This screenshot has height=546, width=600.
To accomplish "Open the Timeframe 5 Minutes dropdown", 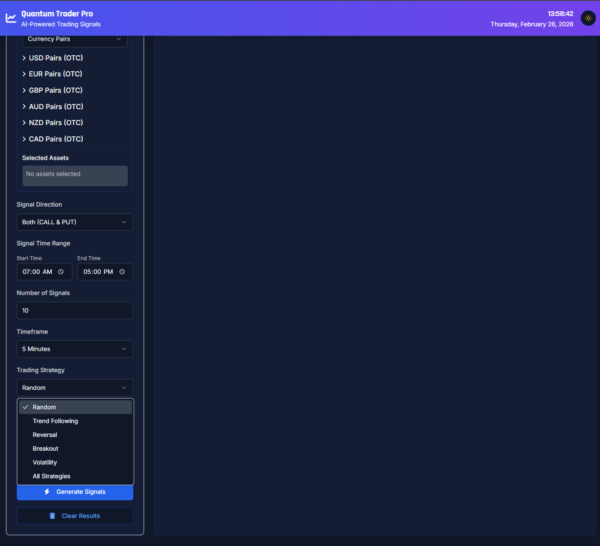I will (x=75, y=349).
